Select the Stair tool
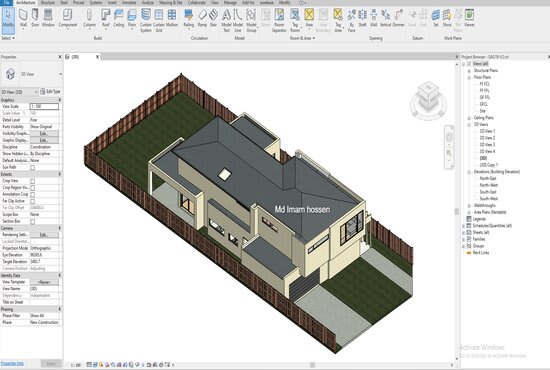550x370 pixels. tap(213, 18)
